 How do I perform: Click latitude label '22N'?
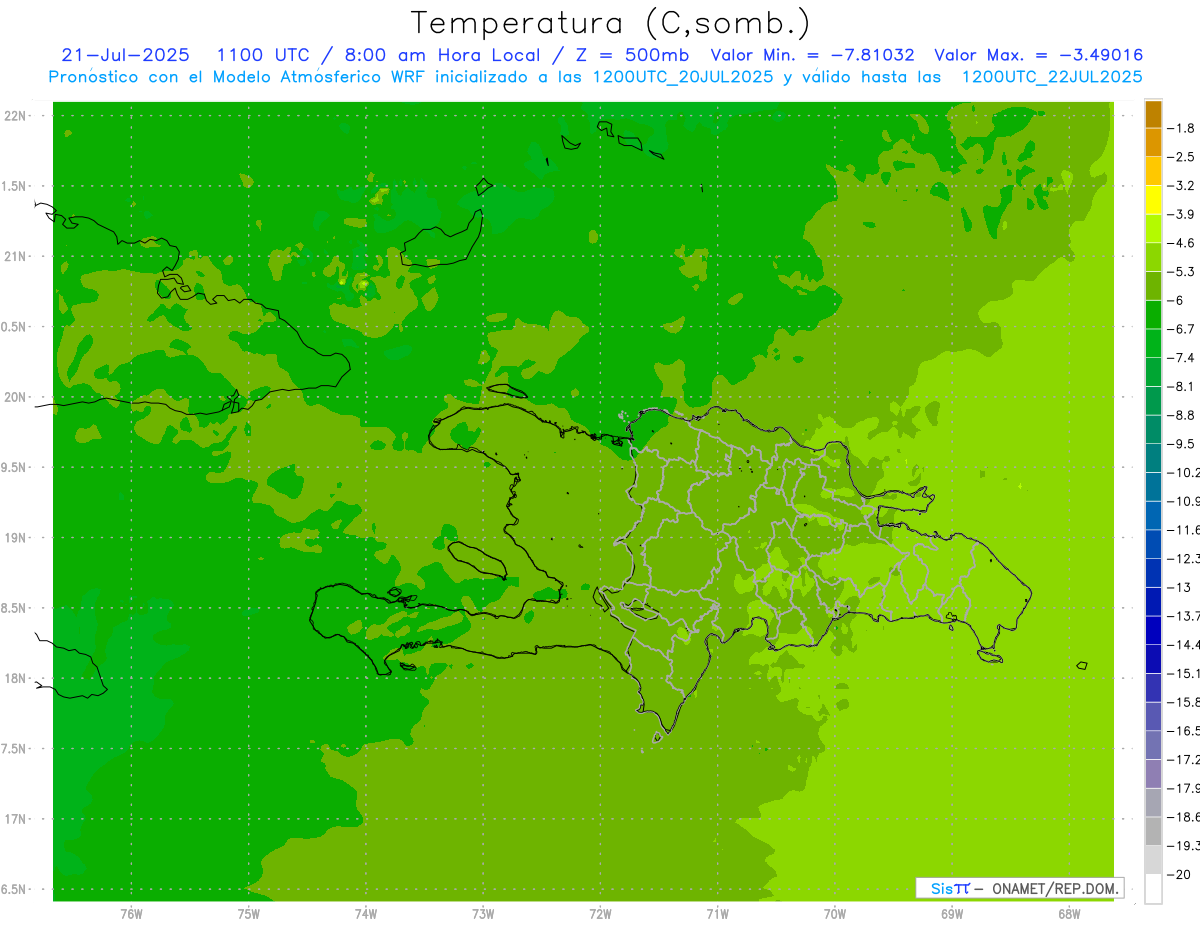(x=16, y=115)
